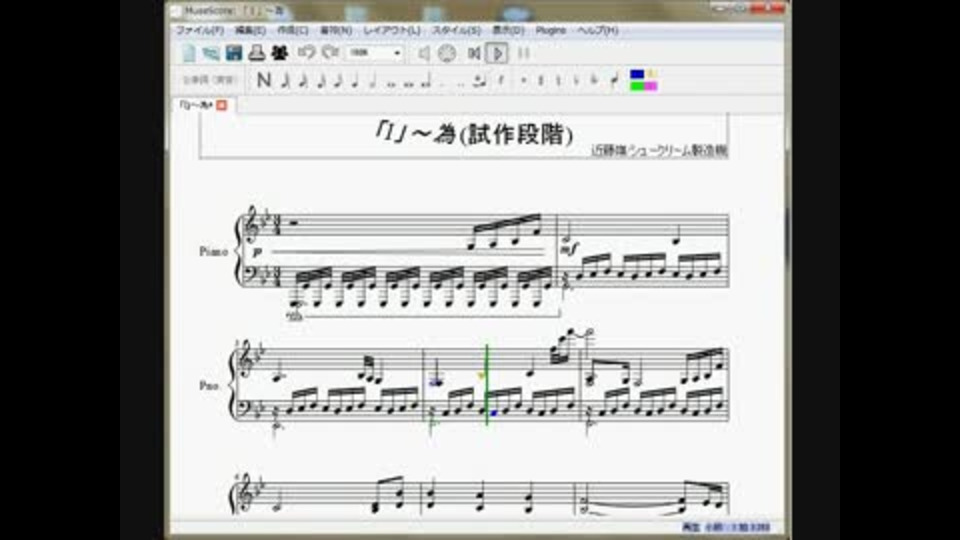Click the Pno. staff label
Screen dimensions: 960x540
click(x=209, y=386)
